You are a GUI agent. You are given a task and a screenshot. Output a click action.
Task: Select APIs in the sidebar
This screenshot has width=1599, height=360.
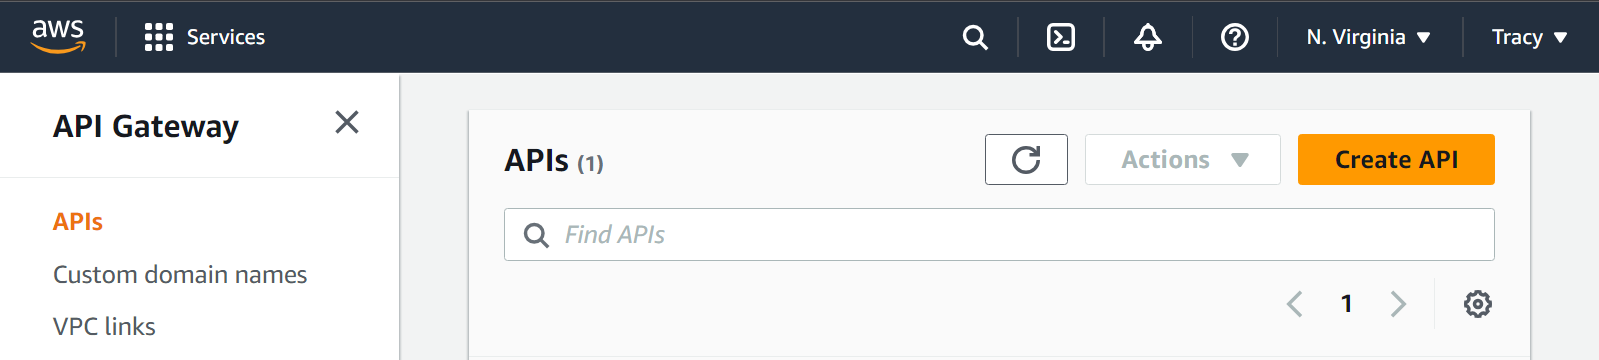[x=78, y=222]
